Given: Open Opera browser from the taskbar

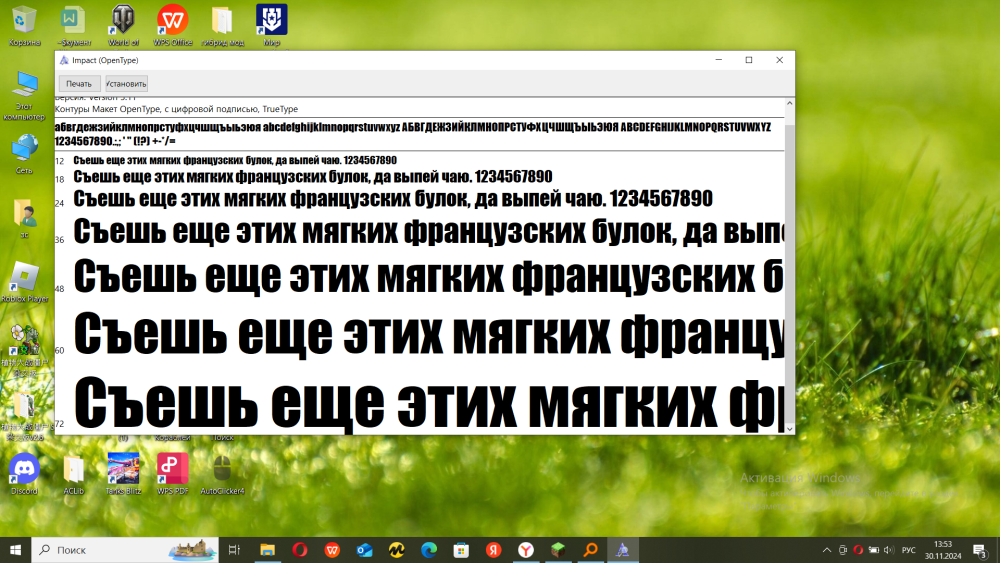Looking at the screenshot, I should tap(300, 550).
